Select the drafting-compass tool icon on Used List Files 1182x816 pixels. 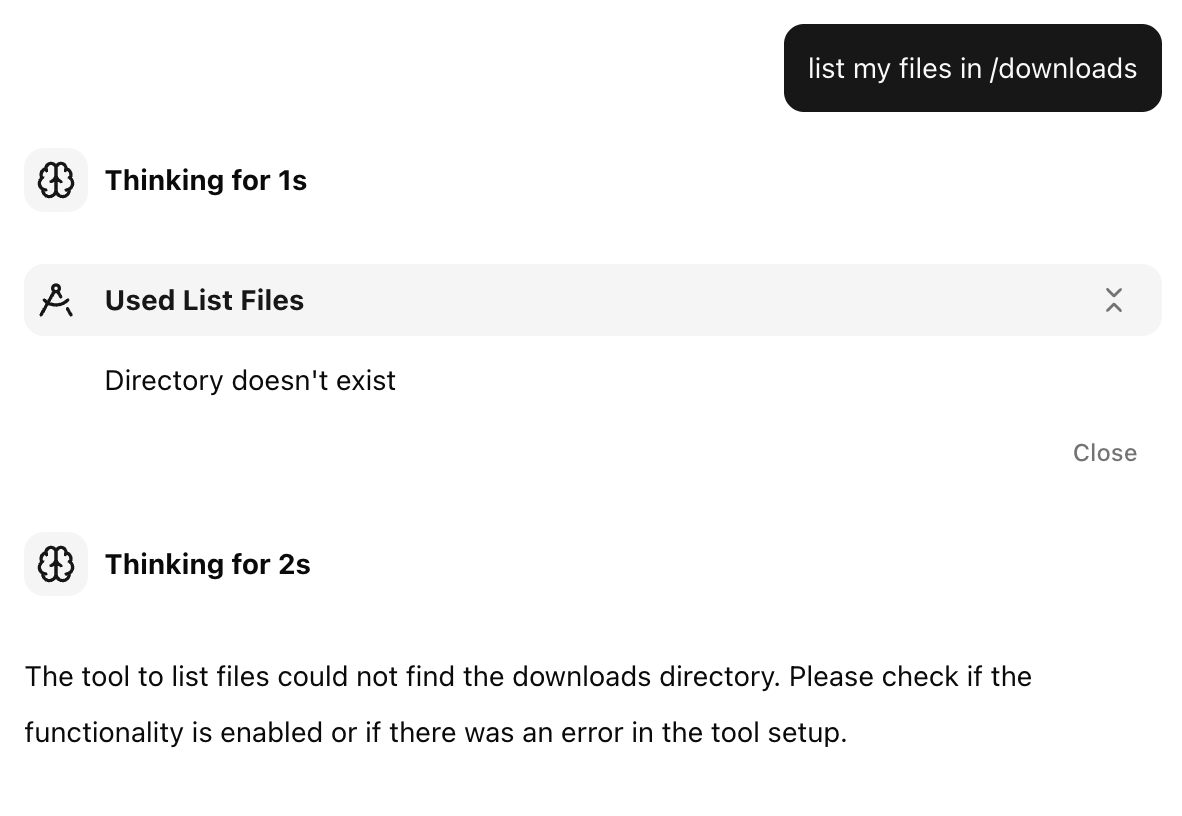57,300
